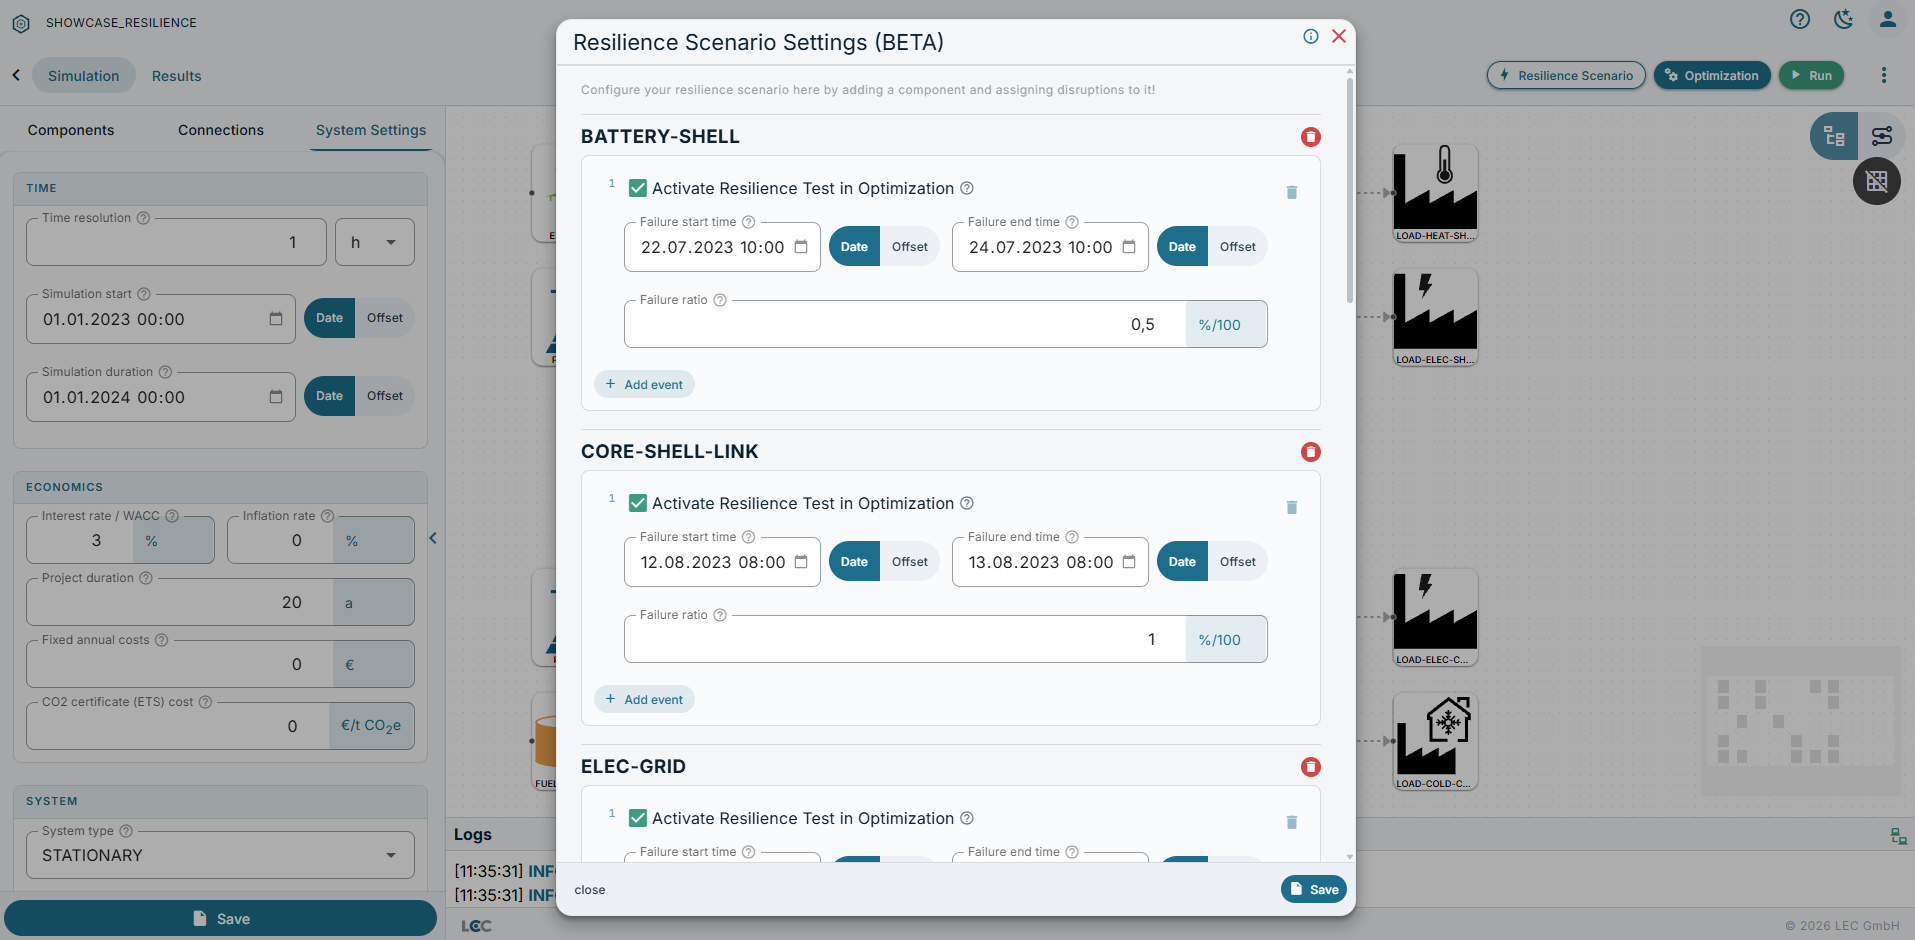Add event to BATTERY-SHELL
1915x940 pixels.
click(x=644, y=385)
